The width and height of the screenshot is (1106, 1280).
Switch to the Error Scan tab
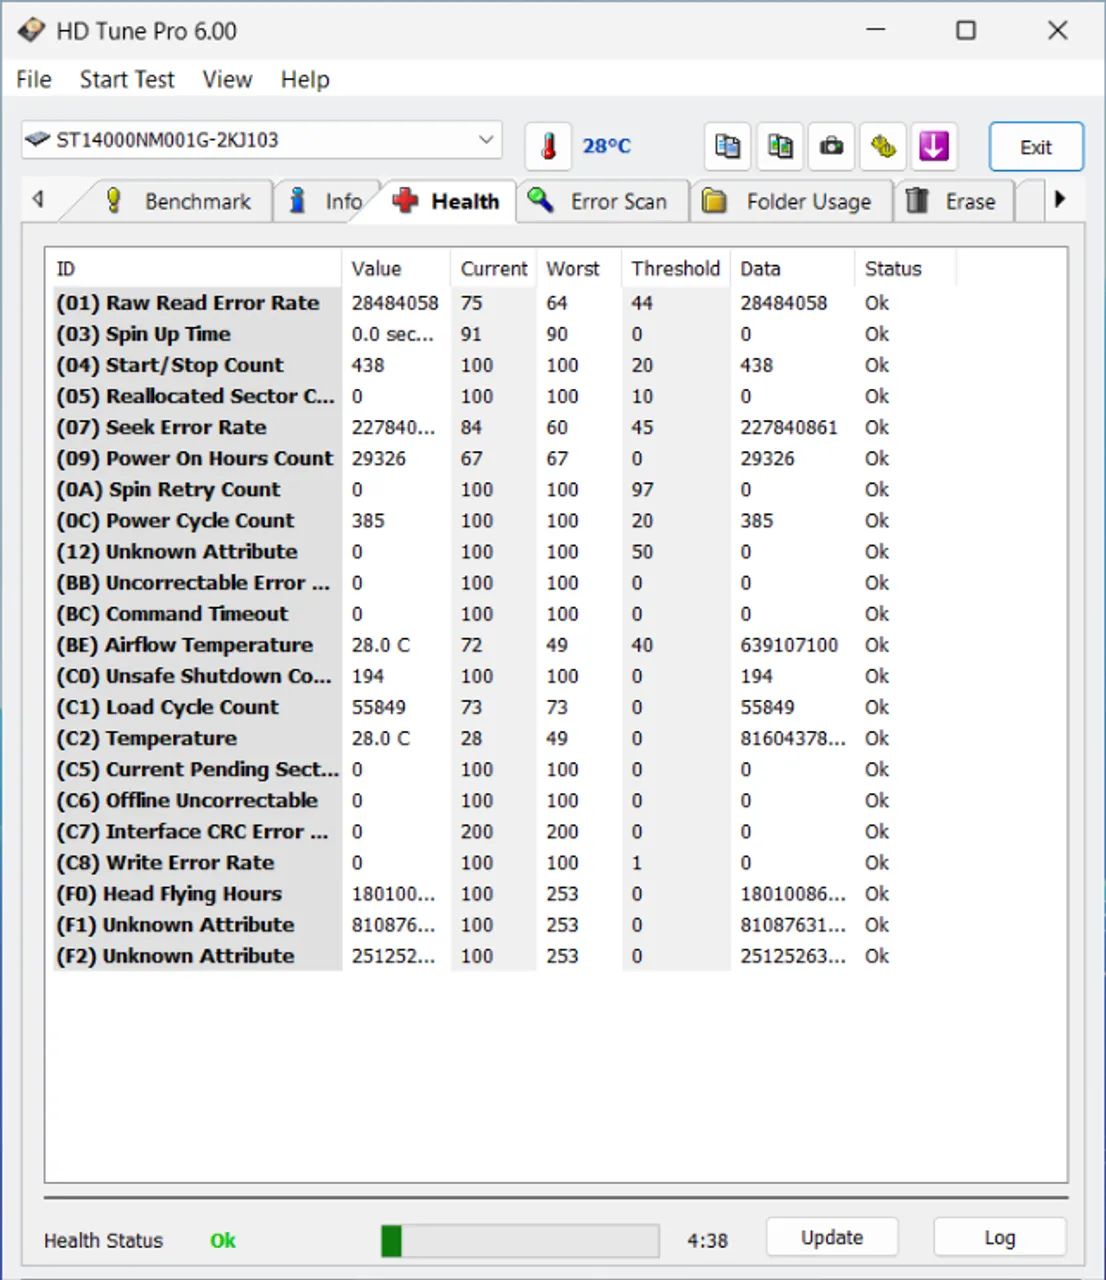pos(603,201)
